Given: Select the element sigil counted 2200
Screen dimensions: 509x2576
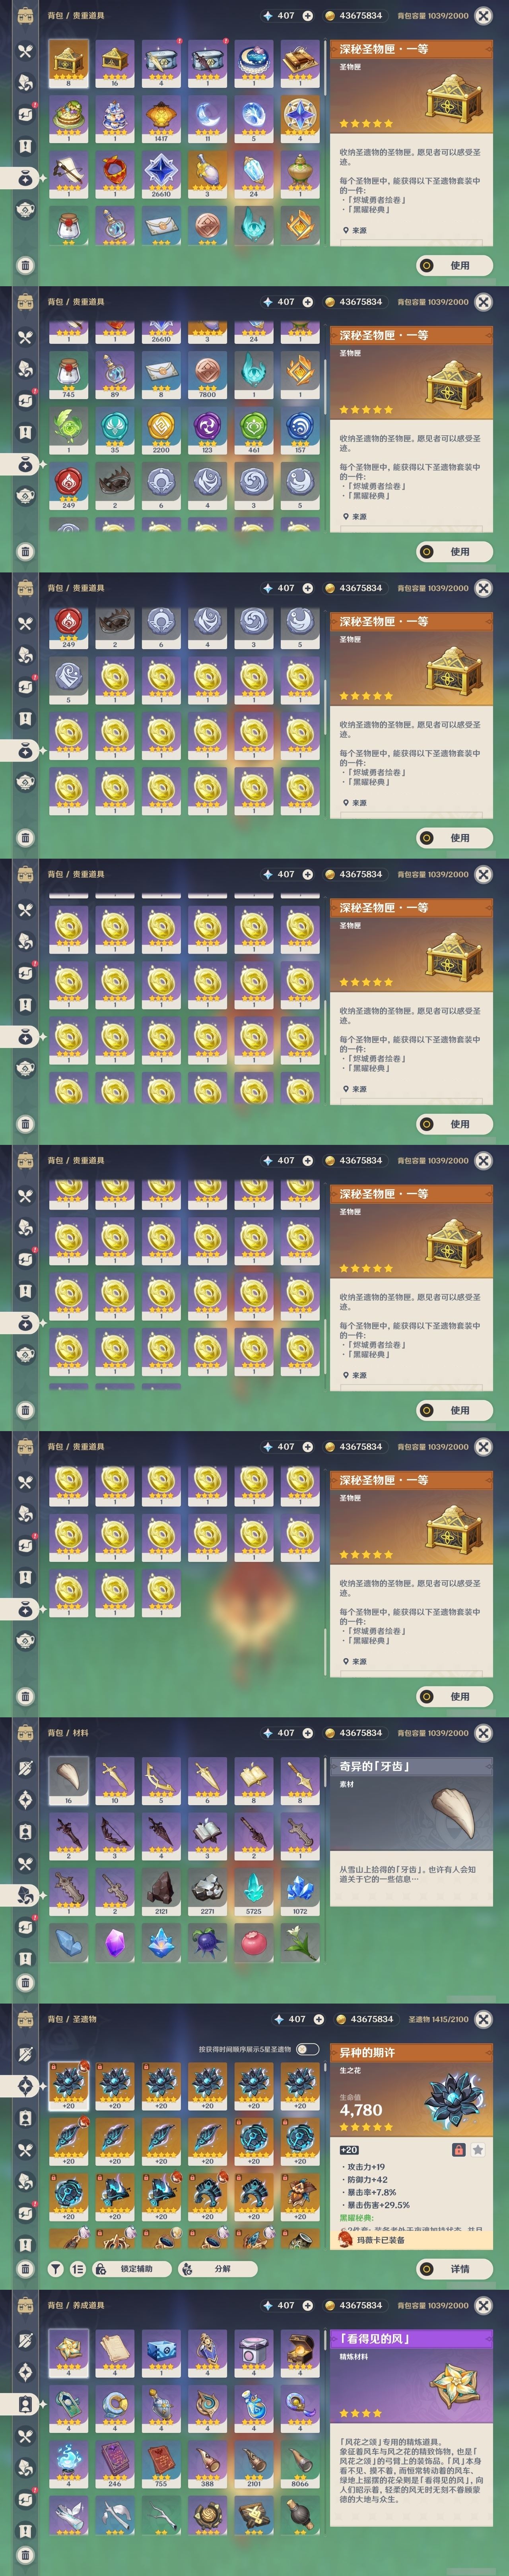Looking at the screenshot, I should (161, 430).
